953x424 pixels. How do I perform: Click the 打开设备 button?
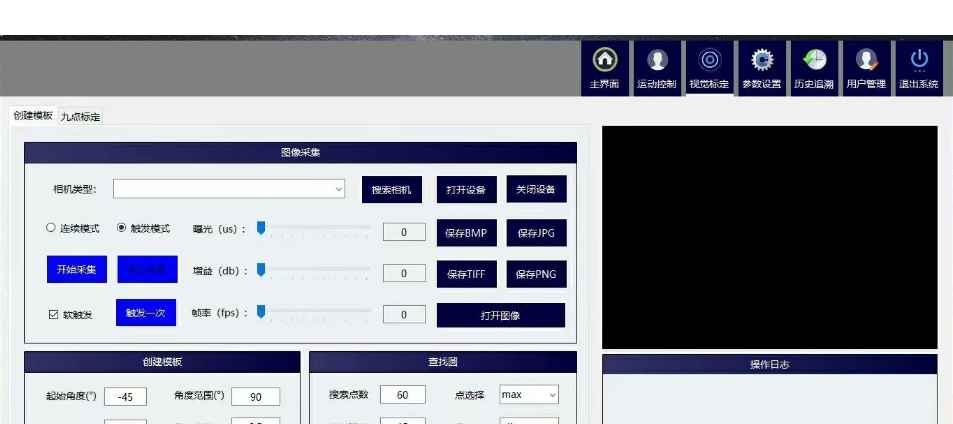(x=466, y=190)
